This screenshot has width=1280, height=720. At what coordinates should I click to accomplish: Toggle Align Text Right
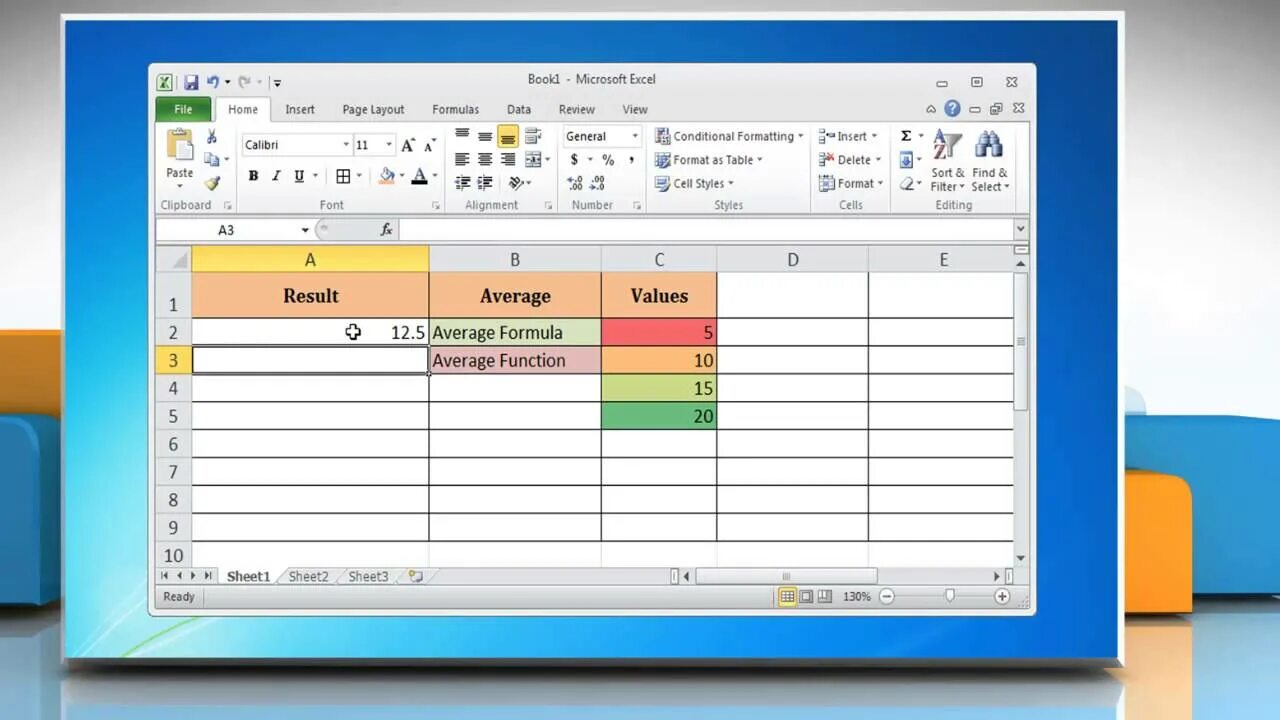tap(508, 160)
